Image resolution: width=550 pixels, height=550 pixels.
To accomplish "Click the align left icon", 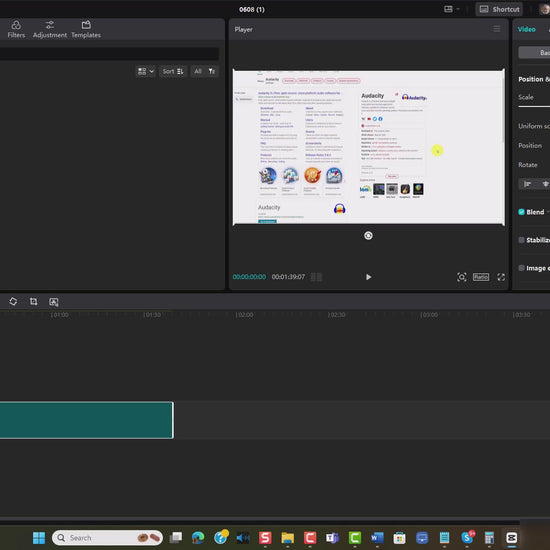I will click(527, 184).
